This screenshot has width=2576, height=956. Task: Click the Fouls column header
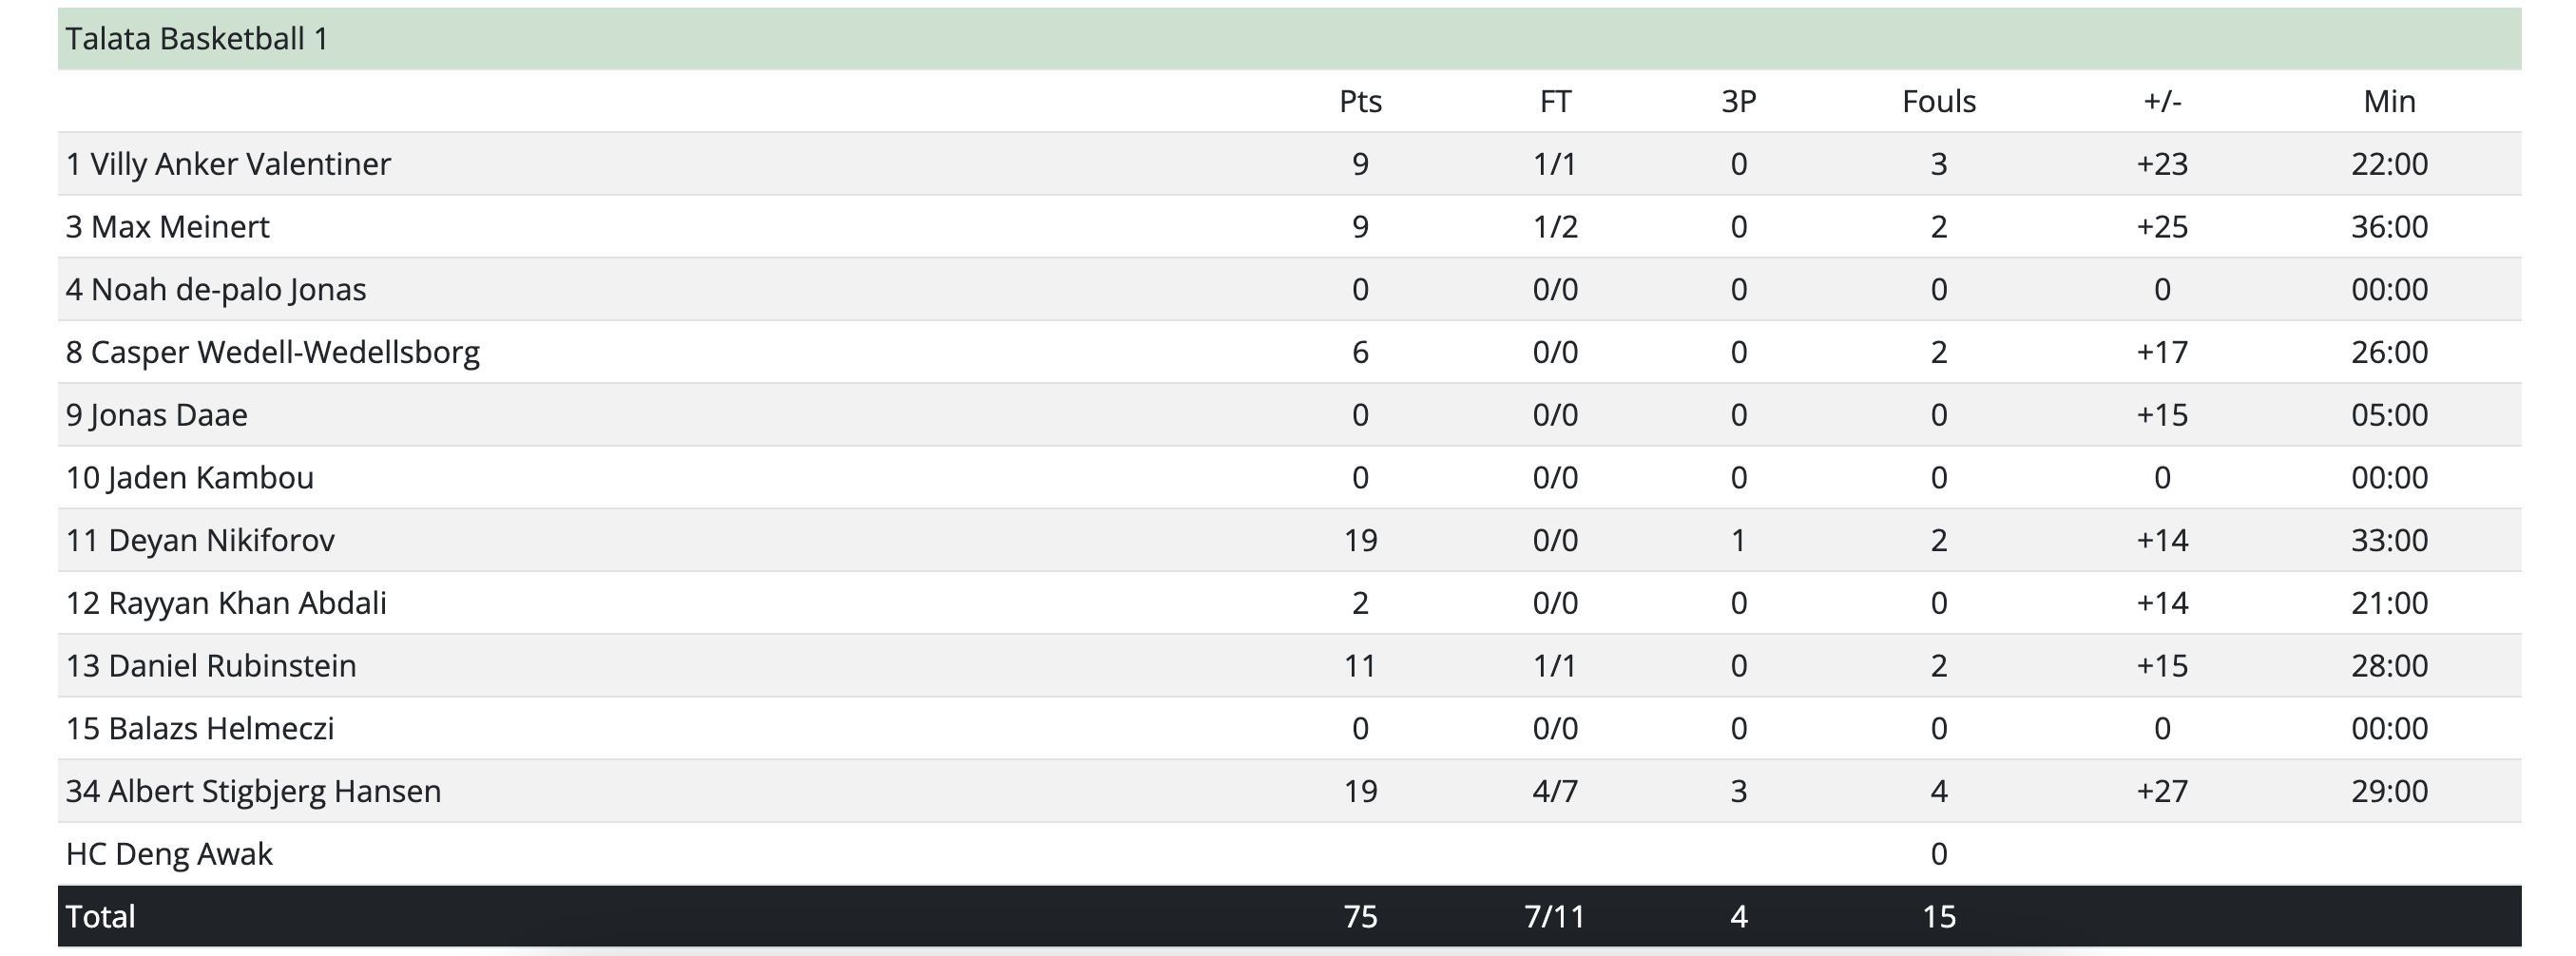click(1939, 101)
